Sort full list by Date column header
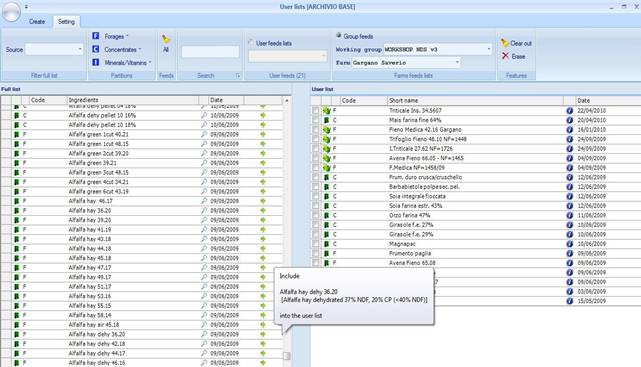Image resolution: width=641 pixels, height=367 pixels. tap(226, 100)
